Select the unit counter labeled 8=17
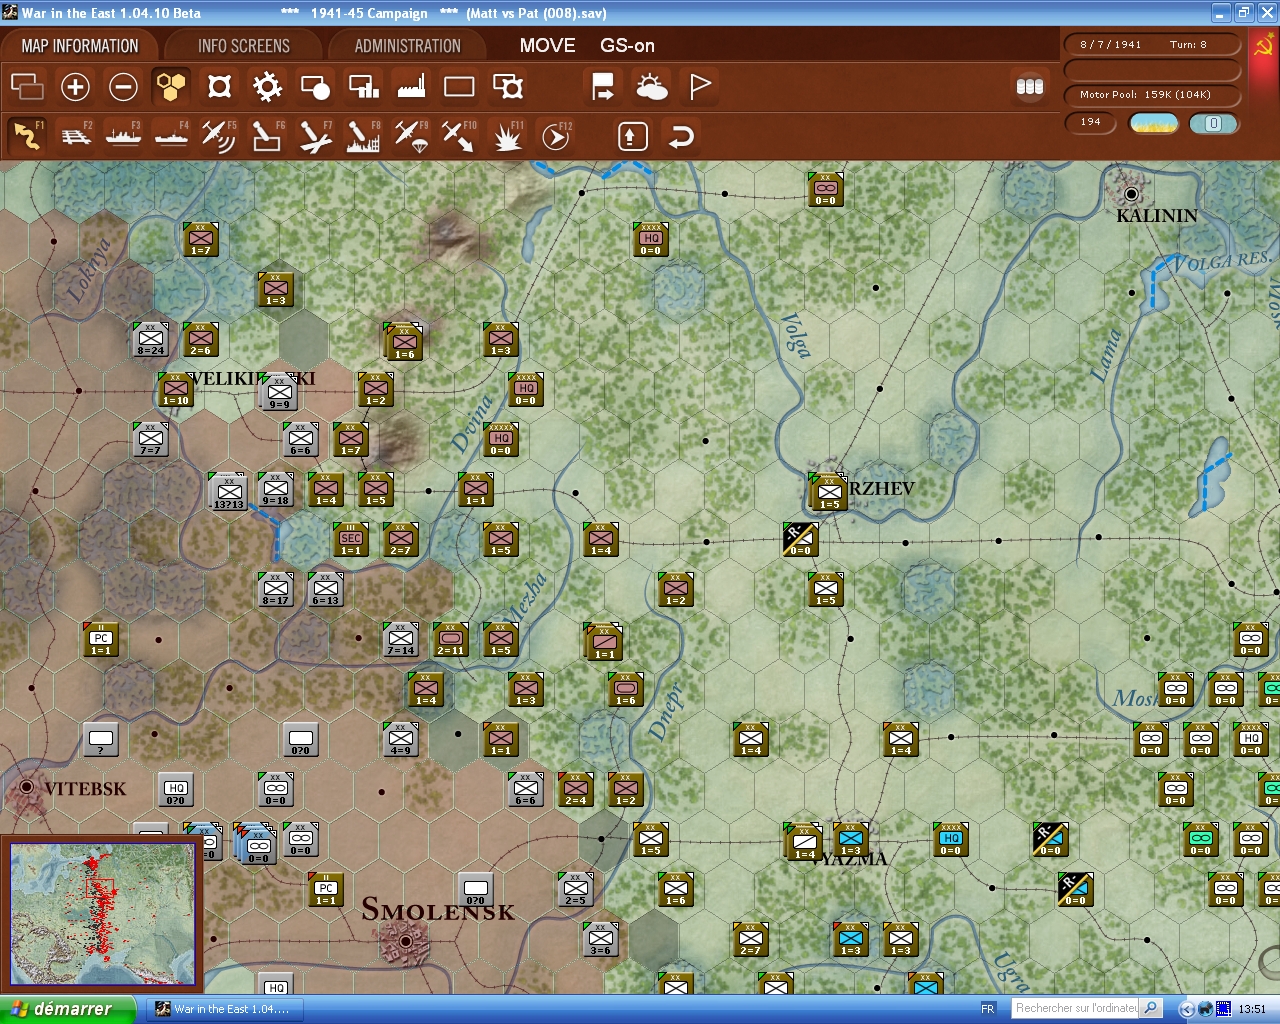The width and height of the screenshot is (1280, 1024). 276,589
